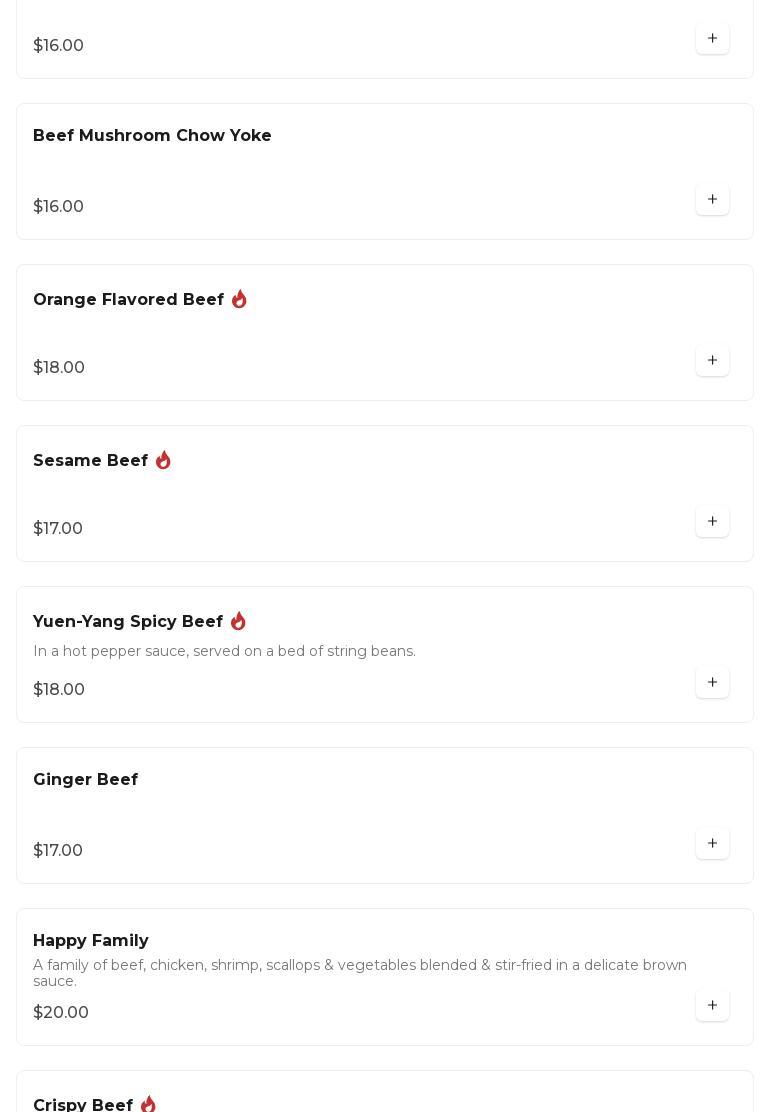Screen dimensions: 770x1112
Task: Click the Happy Family description text
Action: pyautogui.click(x=360, y=973)
